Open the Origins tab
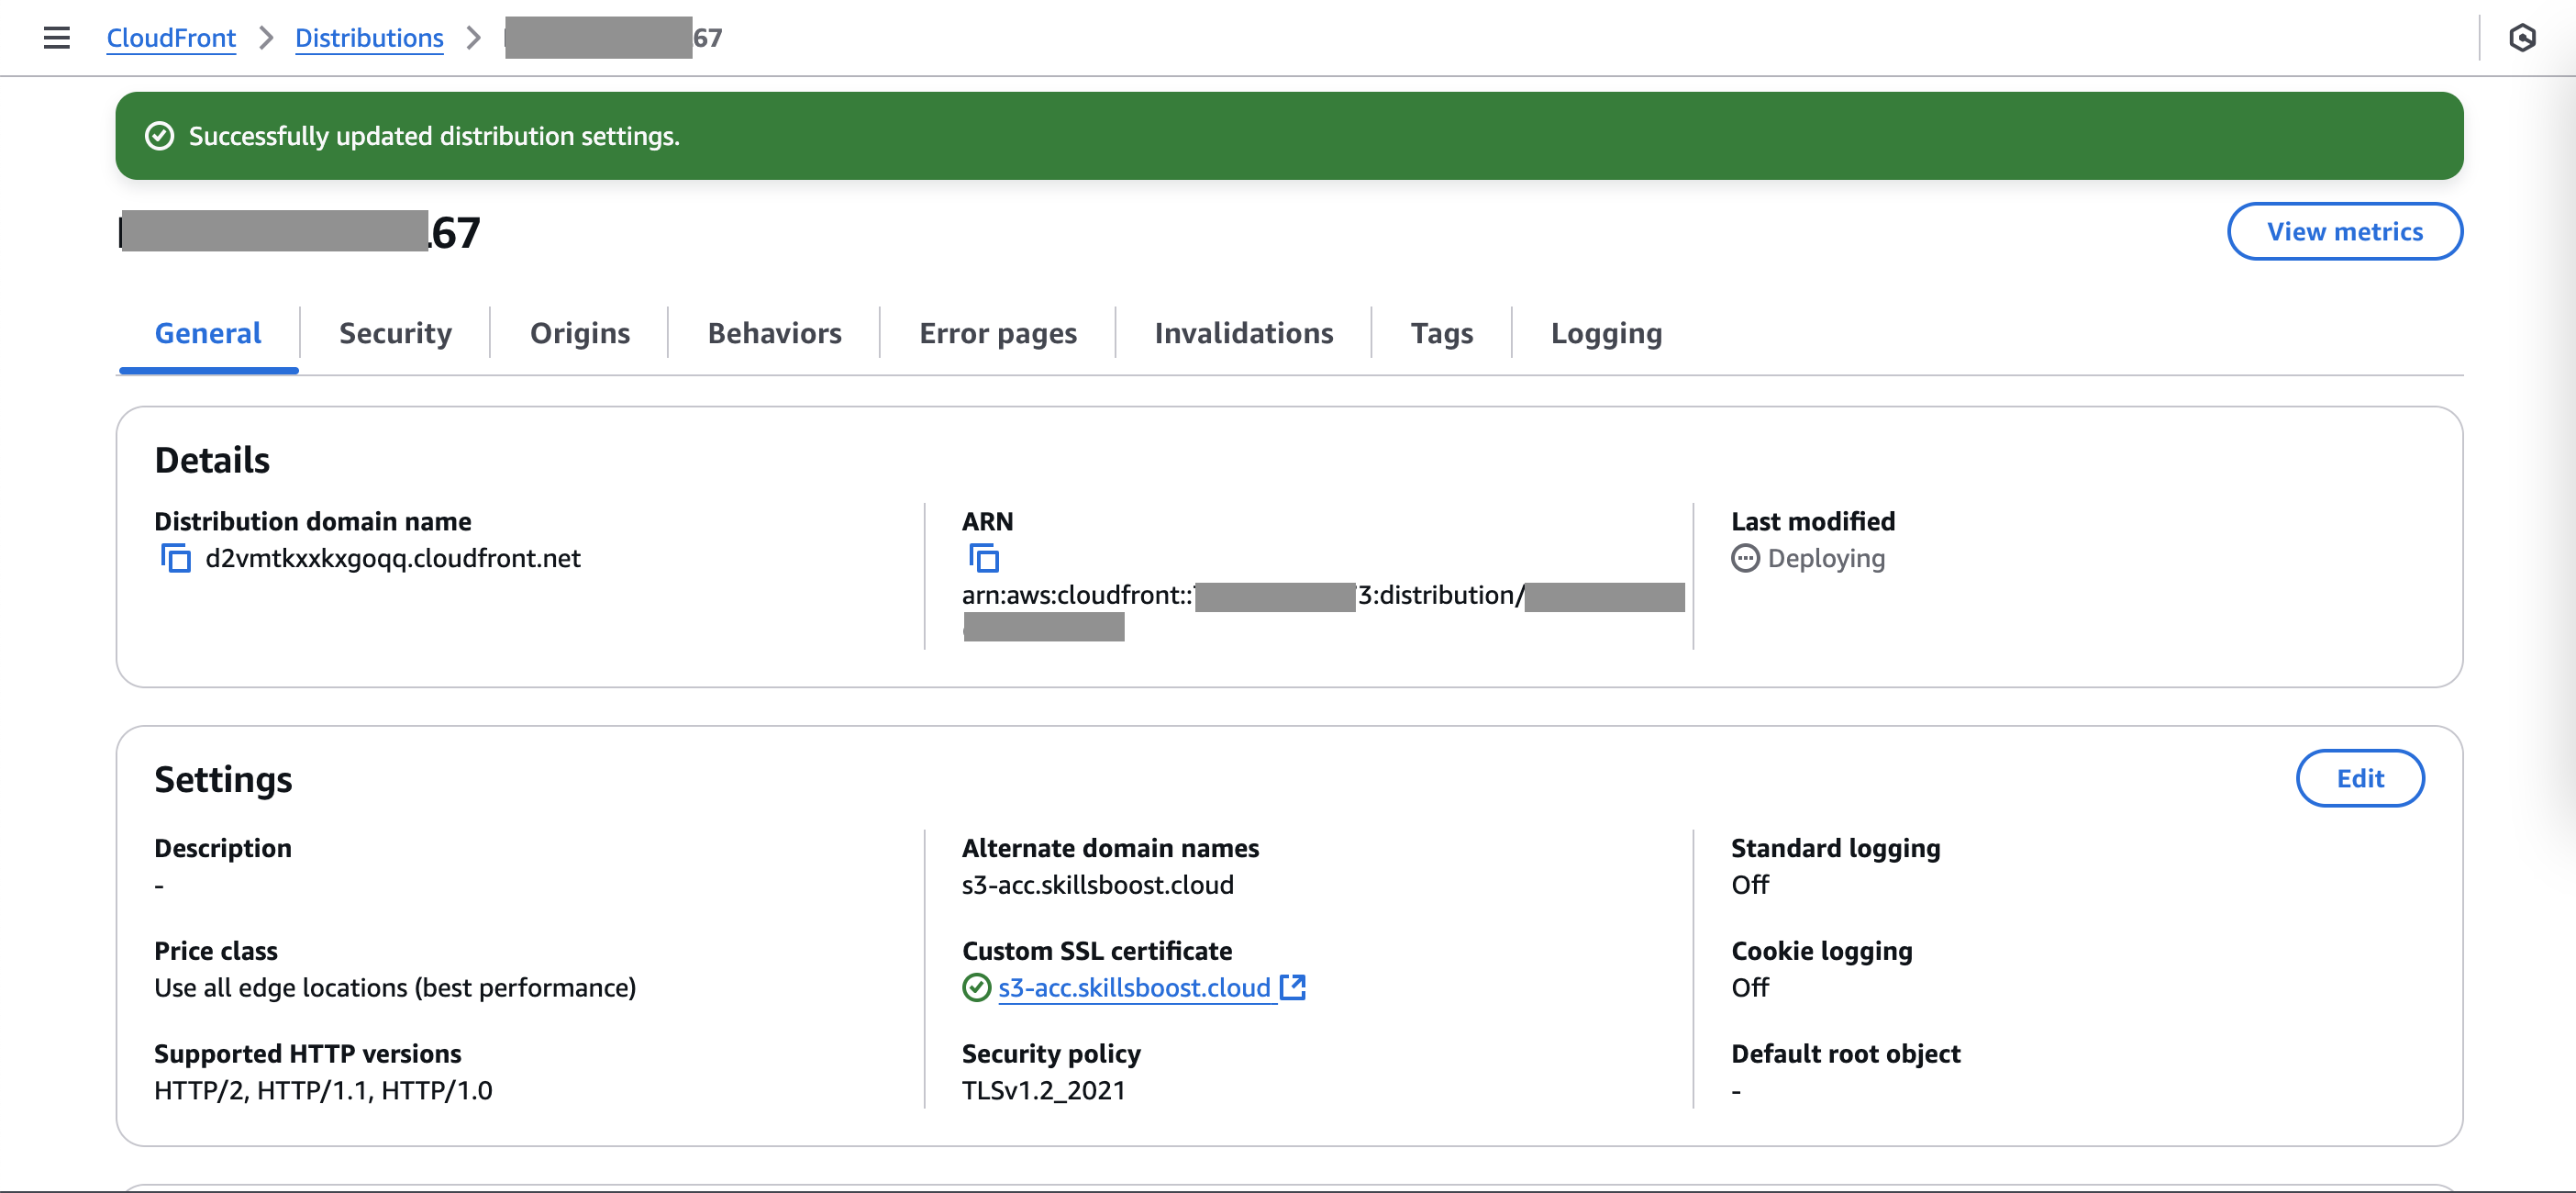 [580, 333]
